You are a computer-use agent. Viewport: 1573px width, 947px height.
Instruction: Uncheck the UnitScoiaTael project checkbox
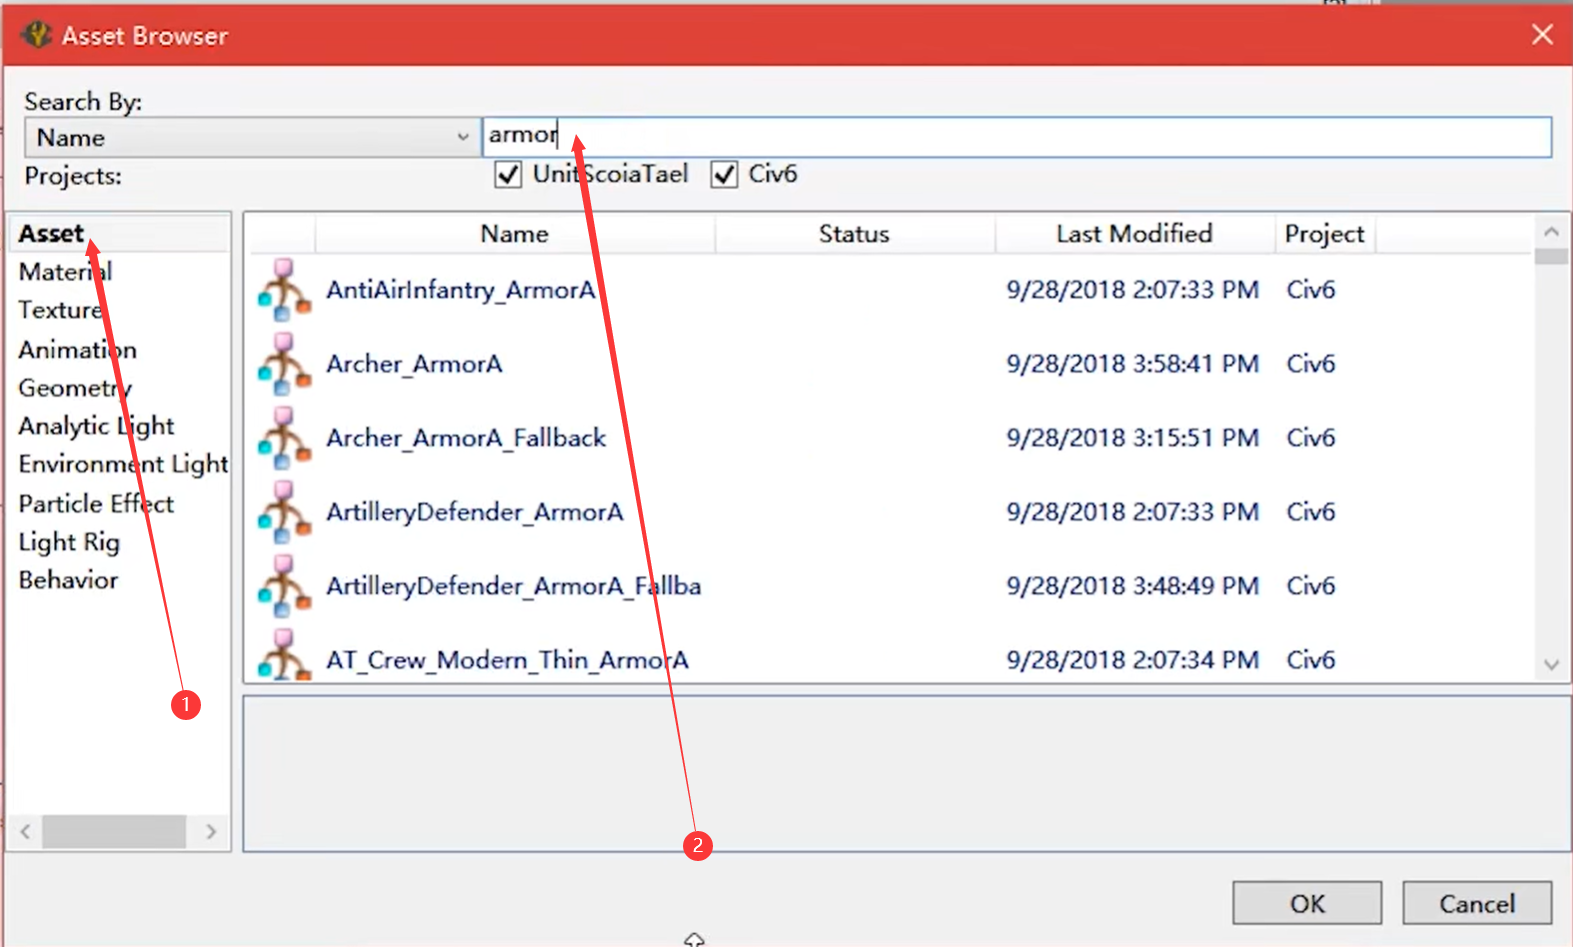[508, 175]
